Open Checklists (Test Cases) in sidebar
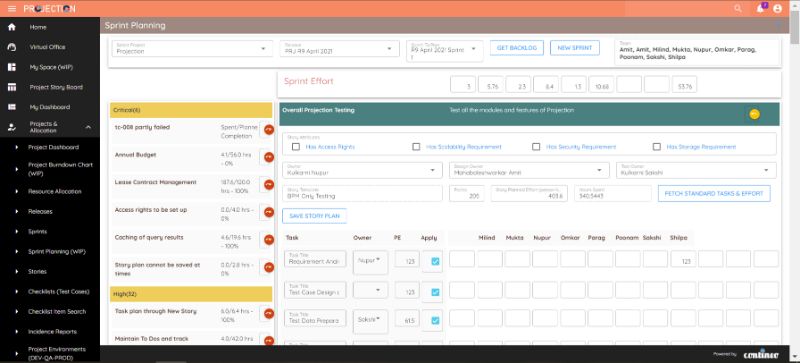The image size is (800, 363). click(x=59, y=292)
